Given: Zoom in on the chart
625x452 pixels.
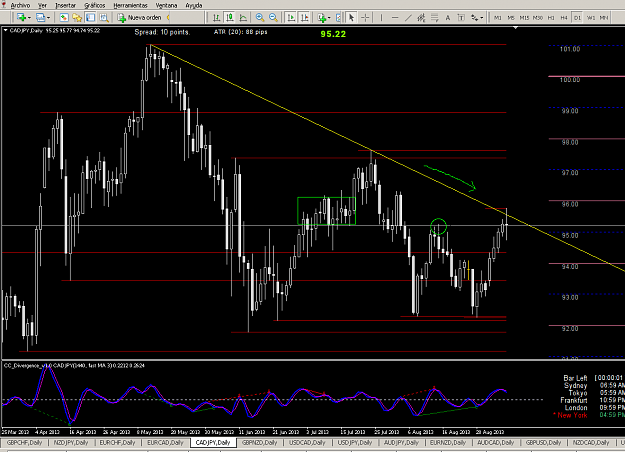Looking at the screenshot, I should [x=260, y=18].
